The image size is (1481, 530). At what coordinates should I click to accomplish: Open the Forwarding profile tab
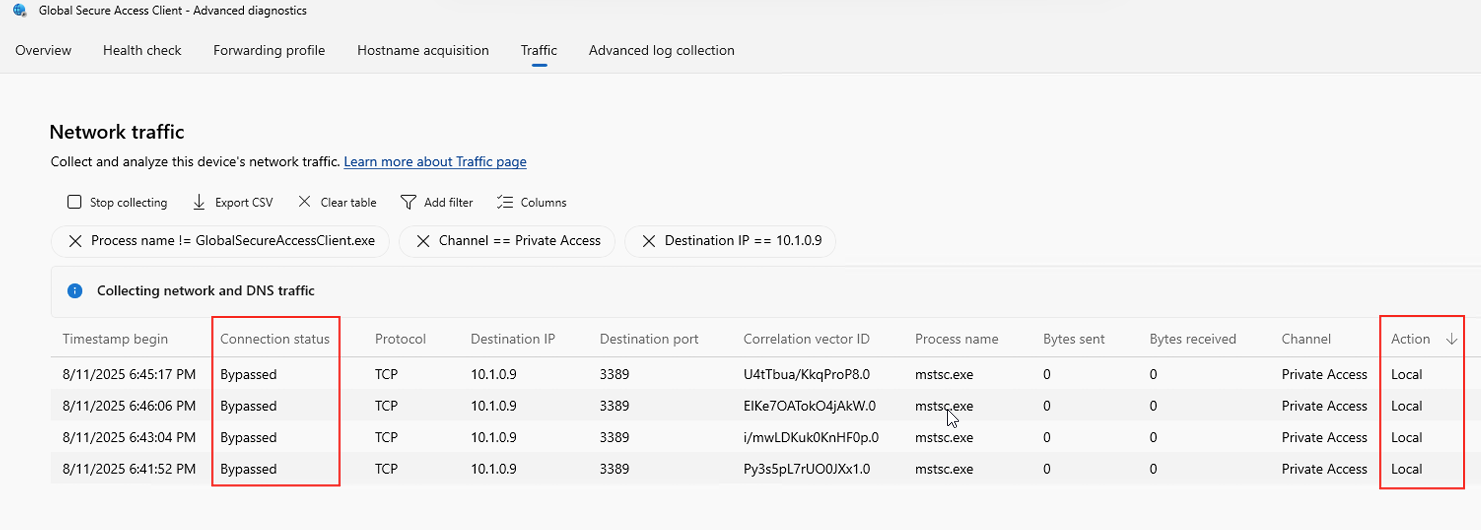[269, 50]
